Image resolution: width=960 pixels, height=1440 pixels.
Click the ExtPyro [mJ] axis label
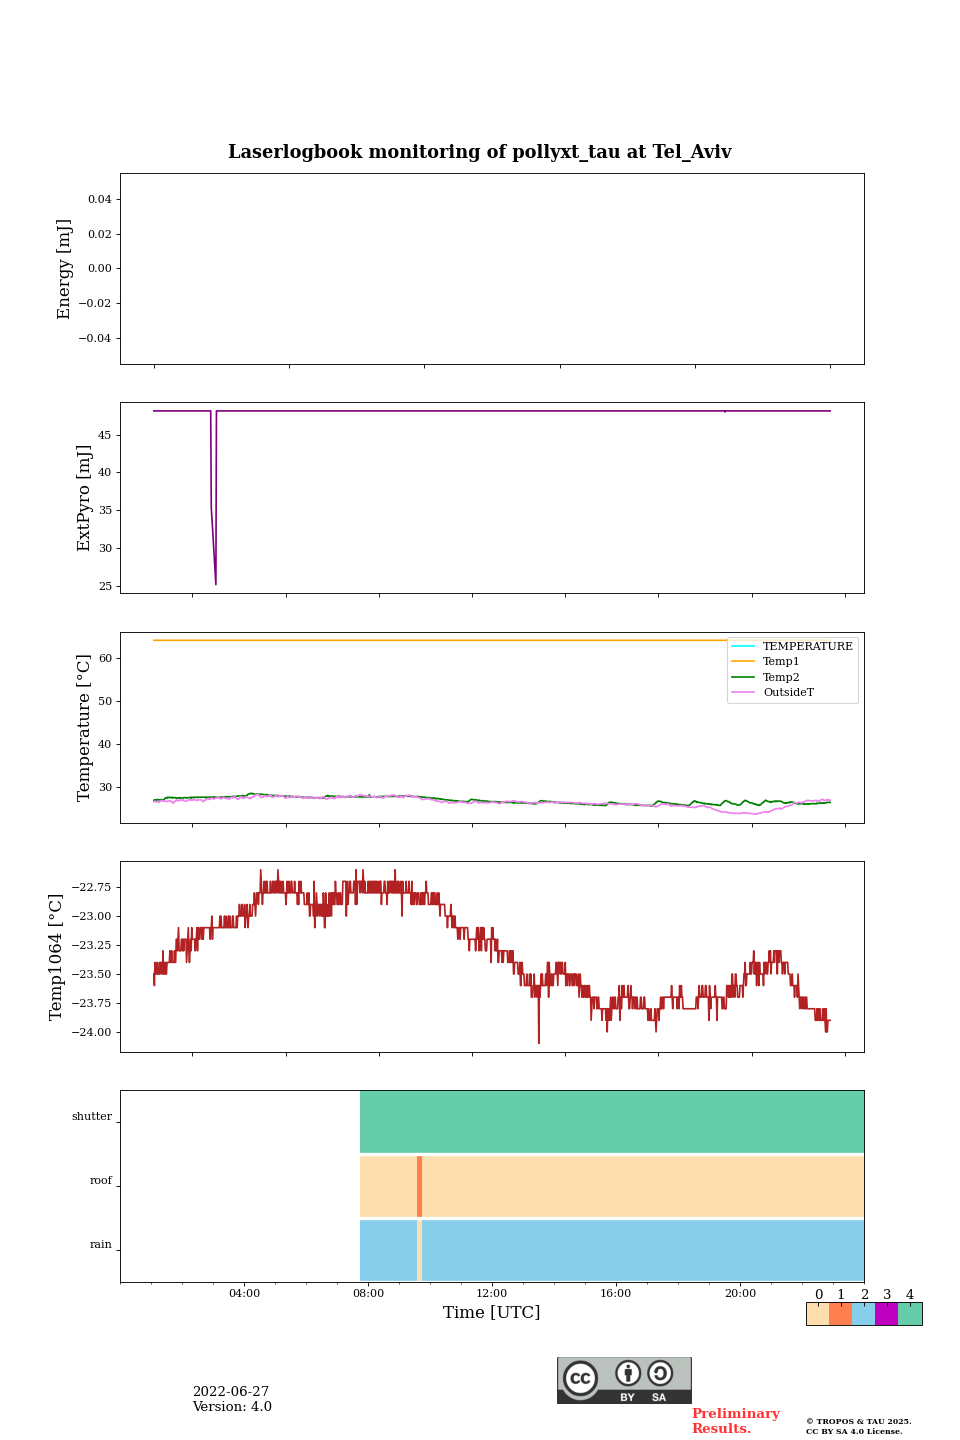[x=84, y=498]
